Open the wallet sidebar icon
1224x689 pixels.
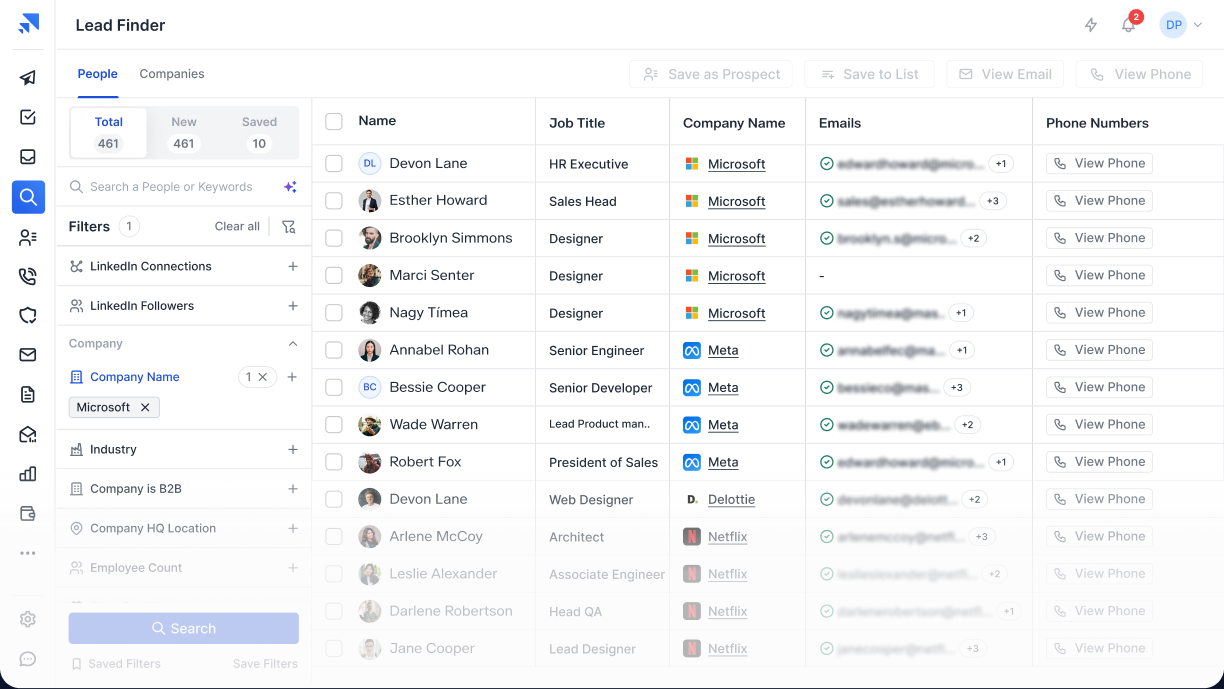(28, 513)
